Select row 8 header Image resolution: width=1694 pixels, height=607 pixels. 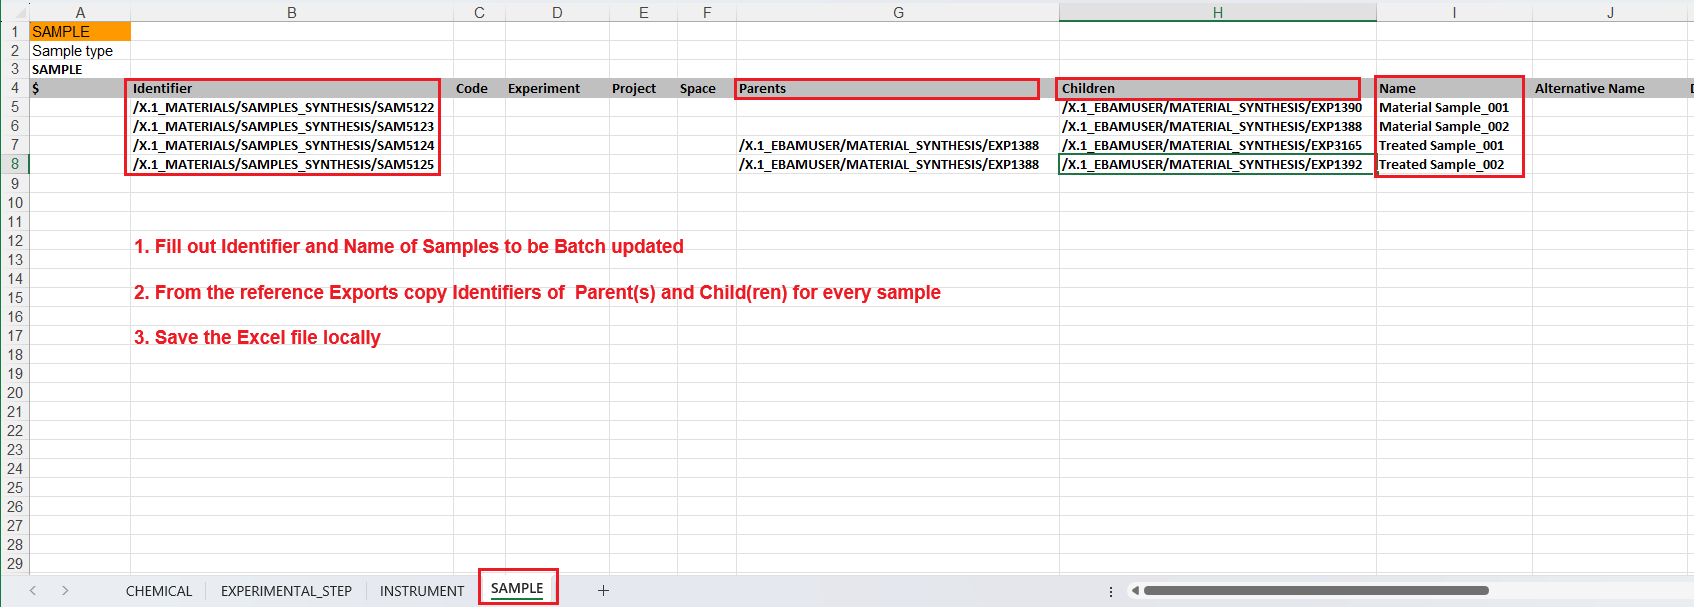pyautogui.click(x=14, y=164)
